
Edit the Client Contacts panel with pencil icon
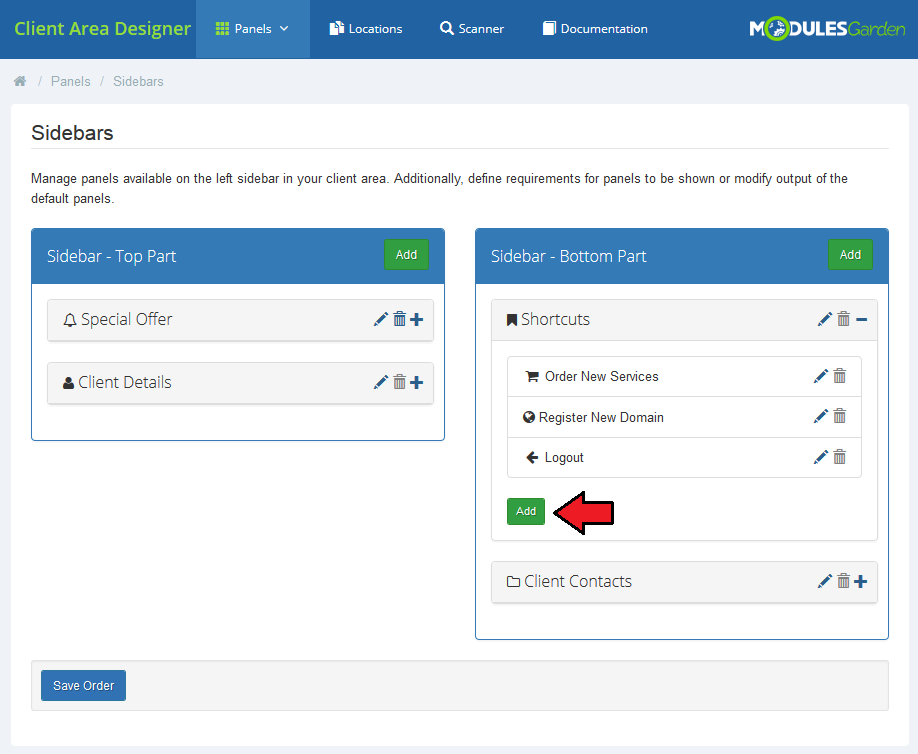tap(824, 581)
